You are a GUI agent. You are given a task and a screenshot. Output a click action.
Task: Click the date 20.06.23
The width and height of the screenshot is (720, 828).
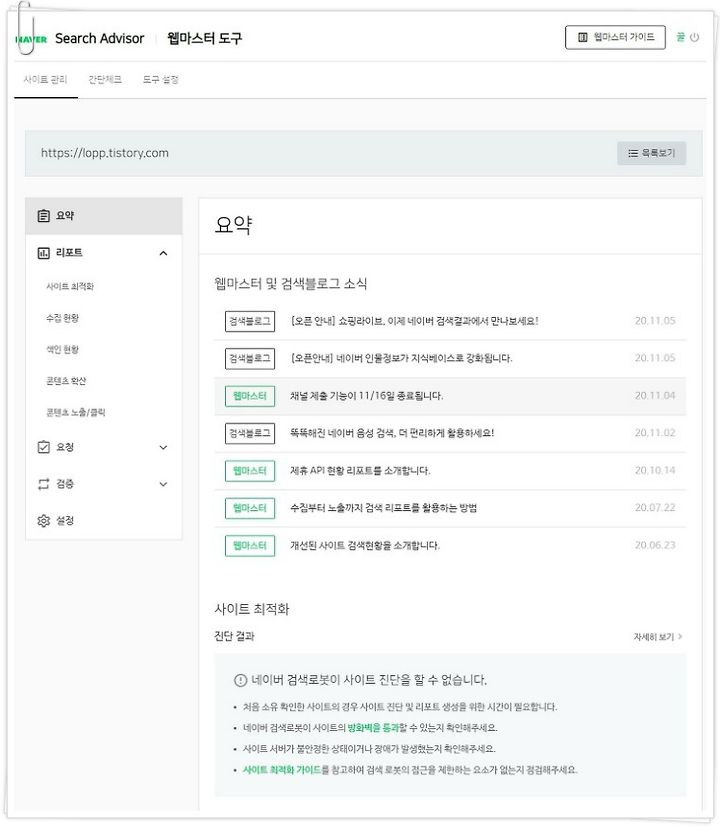pyautogui.click(x=655, y=545)
